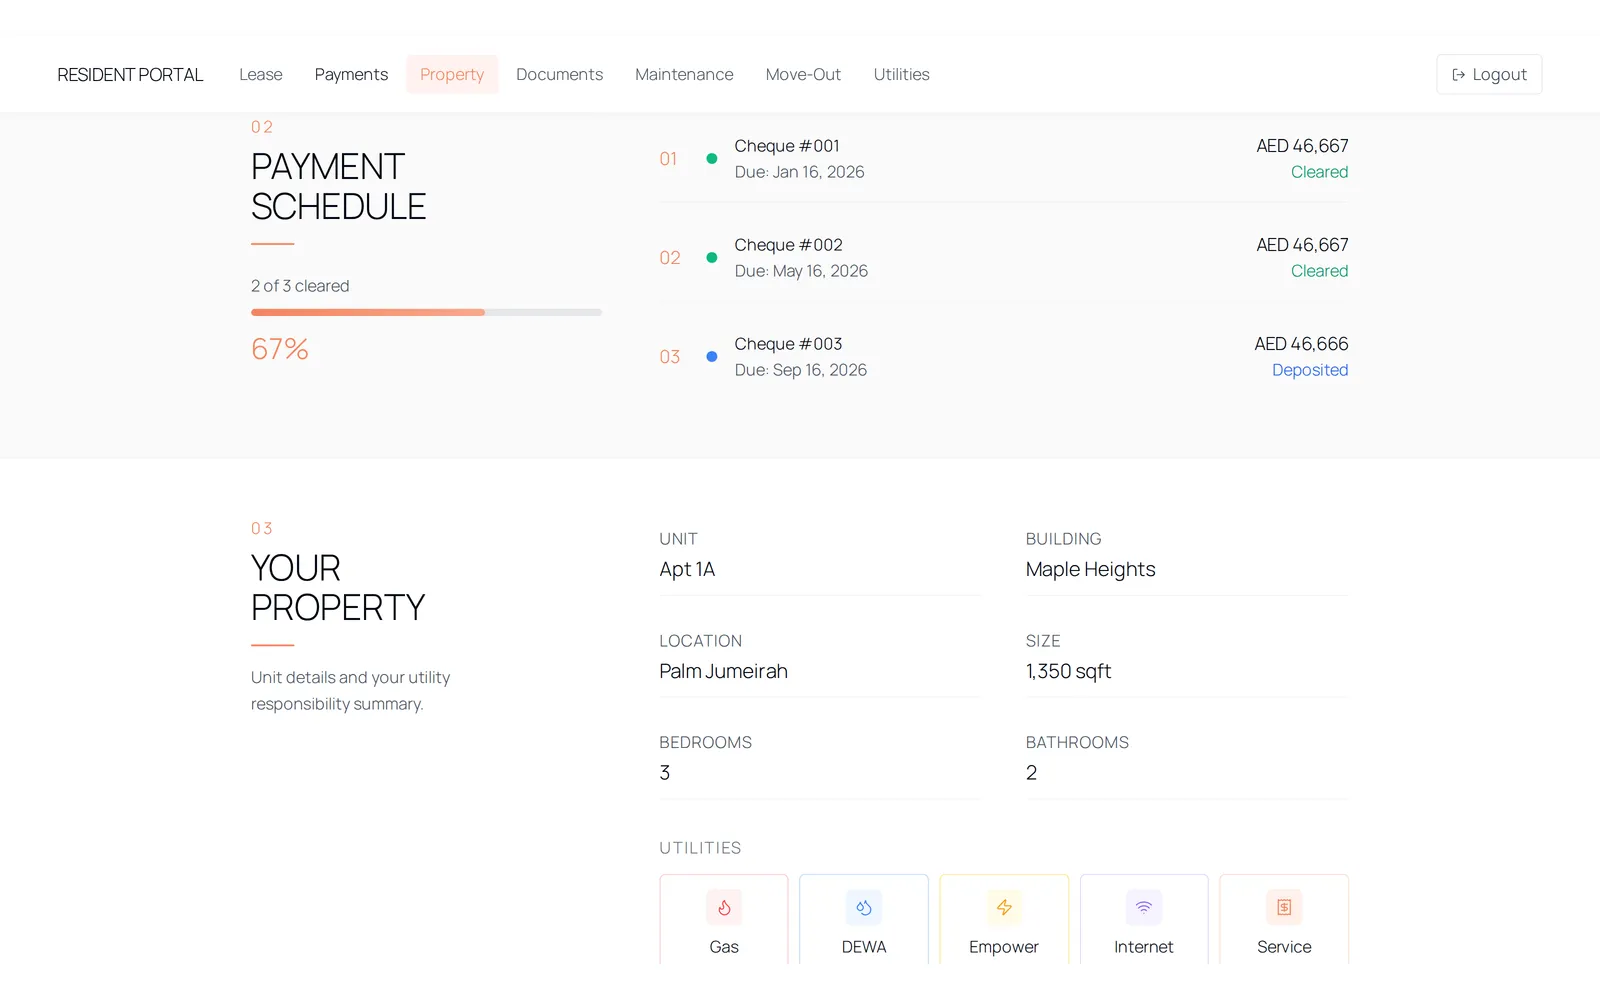
Task: Click the 1,350 sqft size value
Action: pos(1068,671)
